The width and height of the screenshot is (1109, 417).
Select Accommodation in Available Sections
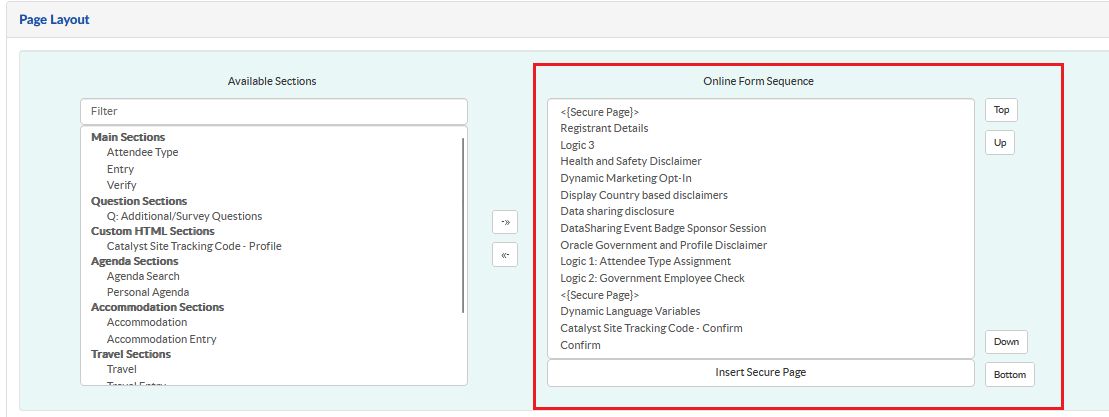[147, 322]
